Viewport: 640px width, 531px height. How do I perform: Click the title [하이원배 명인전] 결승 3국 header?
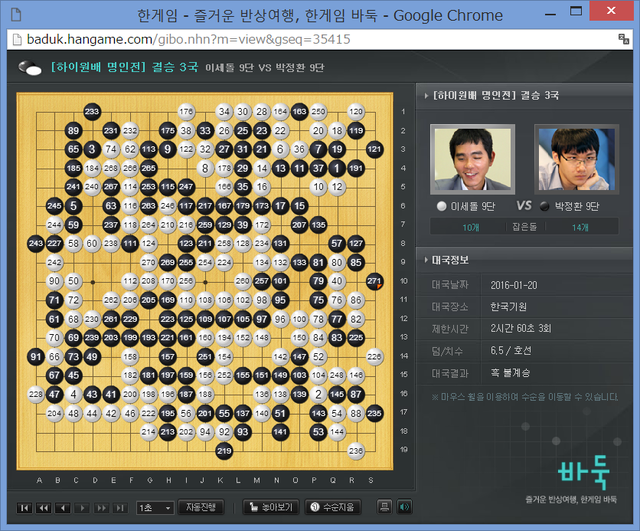point(124,67)
